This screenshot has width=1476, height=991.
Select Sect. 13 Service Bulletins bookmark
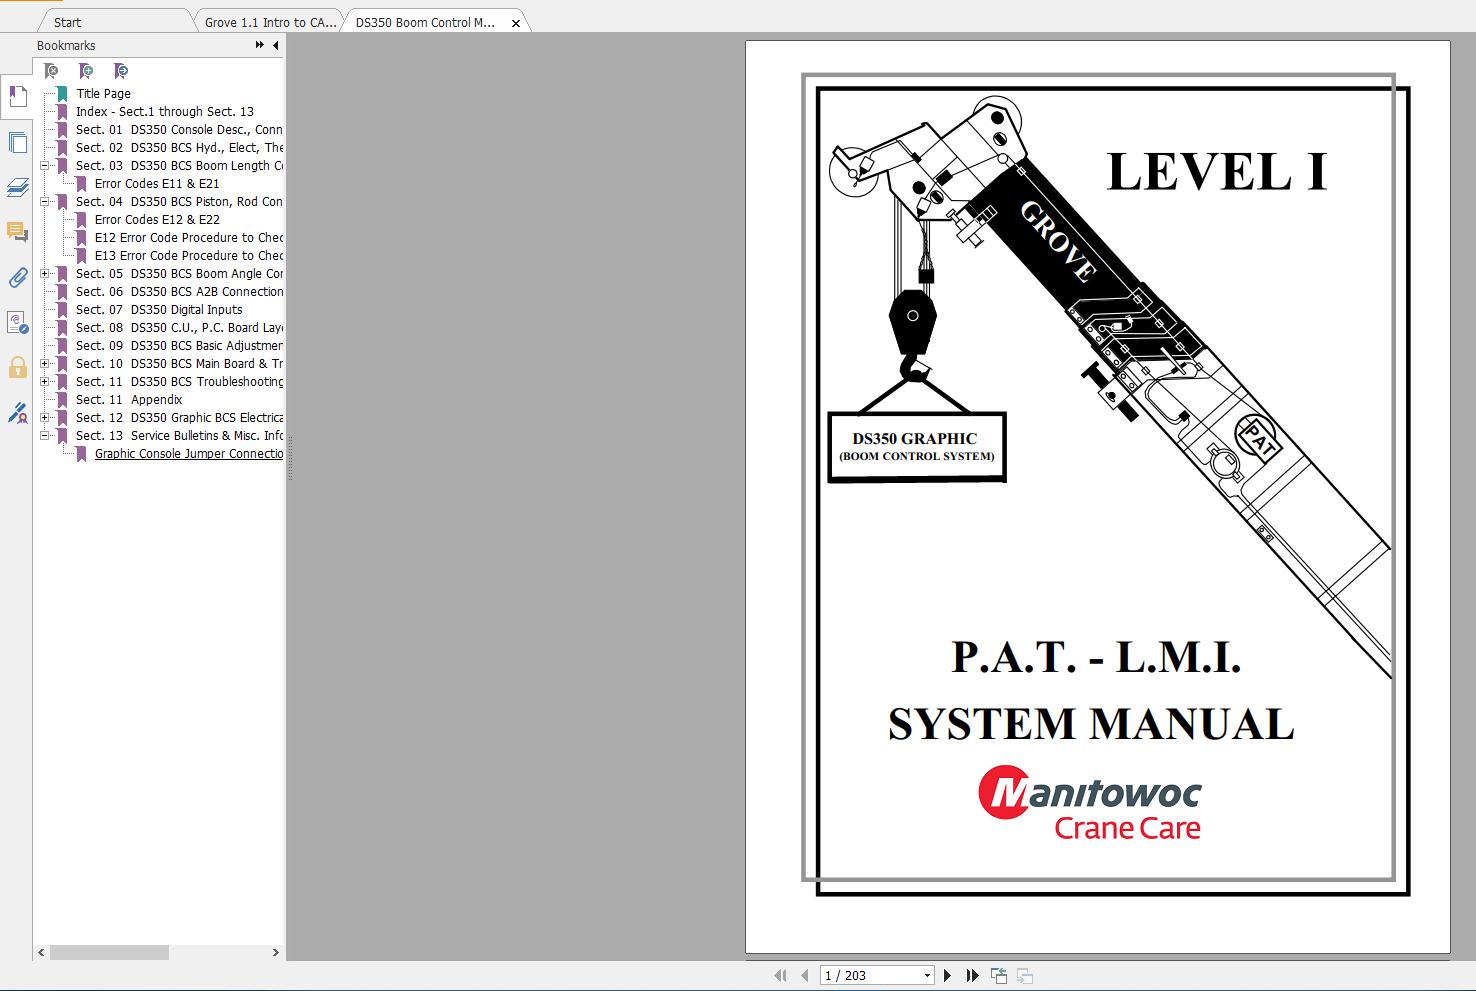pos(179,436)
